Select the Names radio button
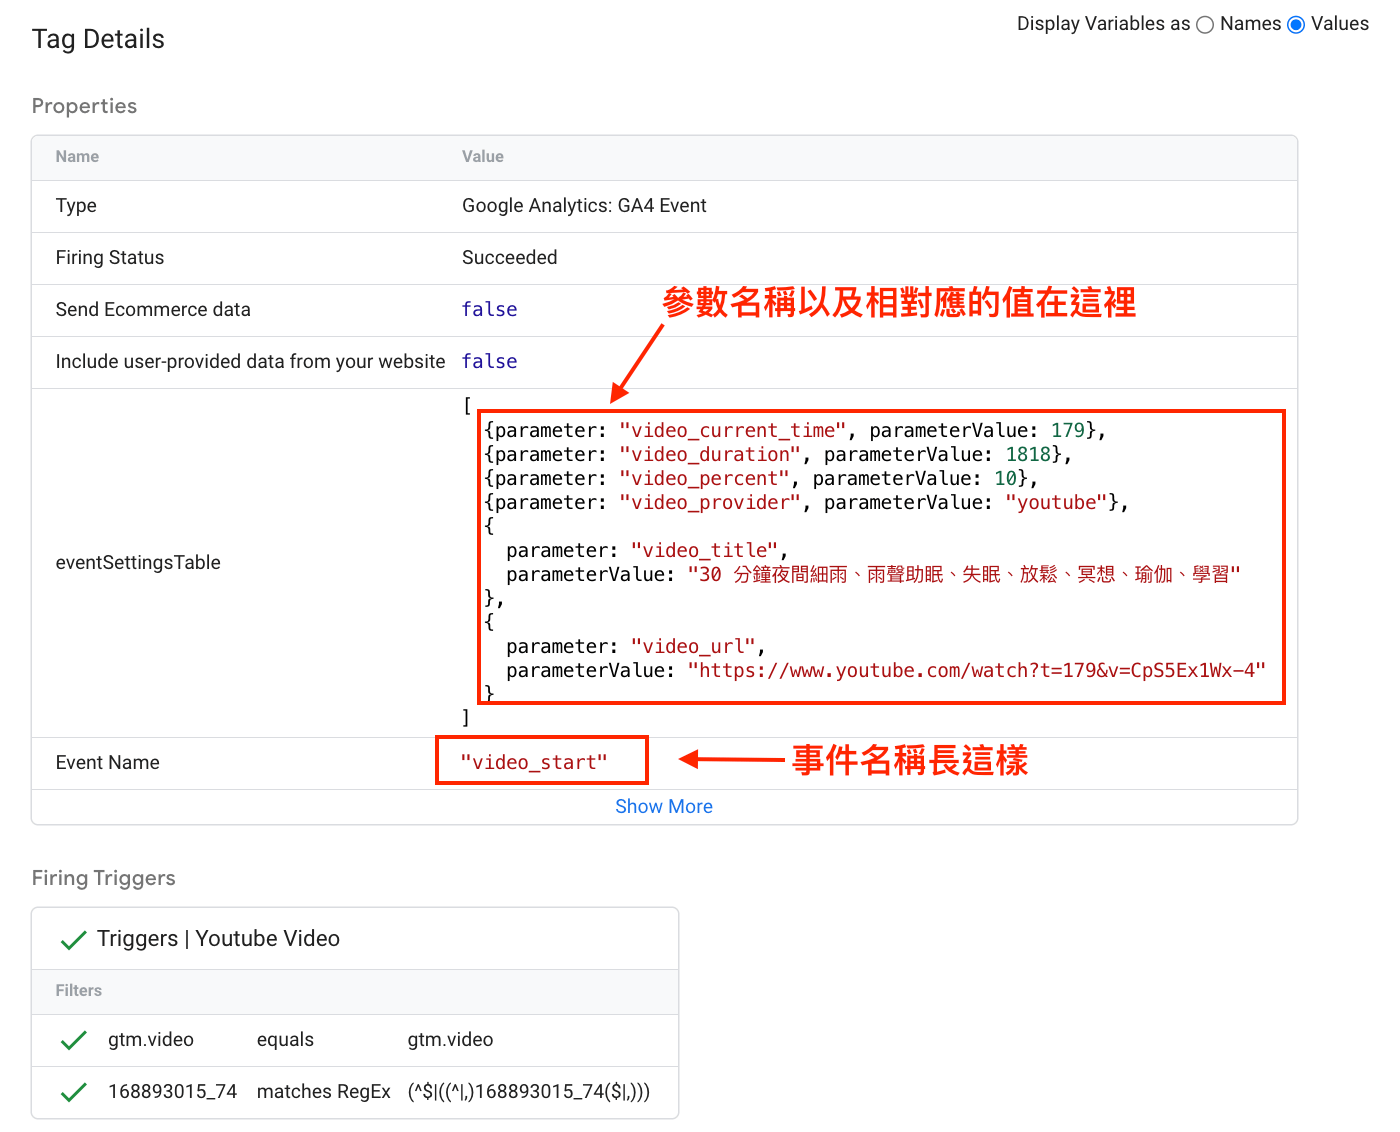This screenshot has width=1400, height=1132. (1205, 25)
